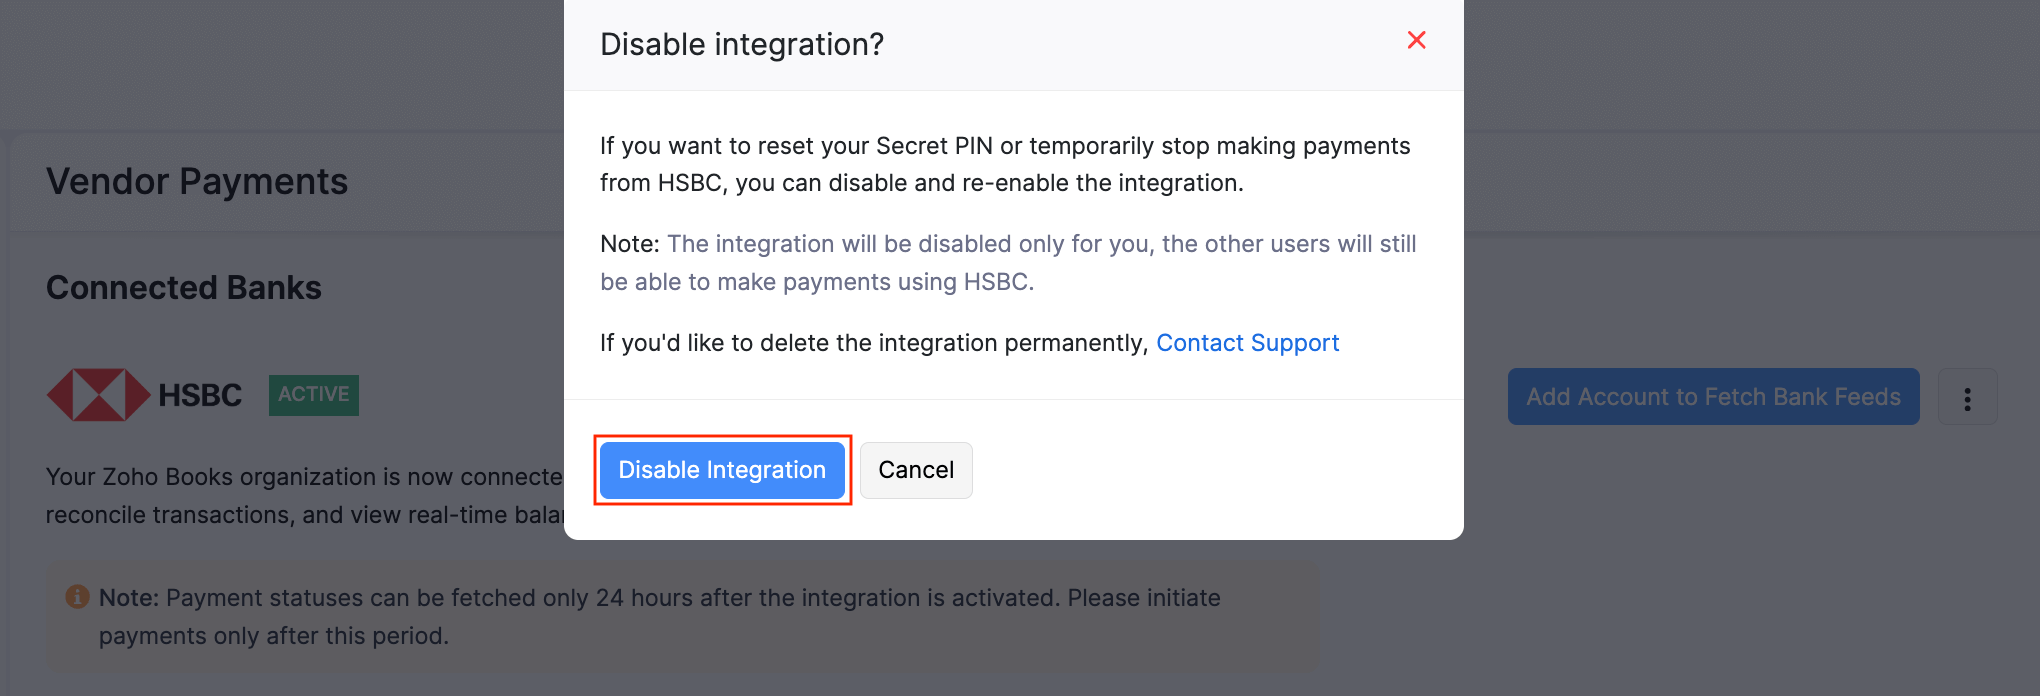Select the ACTIVE status badge on HSBC
Screen dimensions: 2040x696
point(313,394)
